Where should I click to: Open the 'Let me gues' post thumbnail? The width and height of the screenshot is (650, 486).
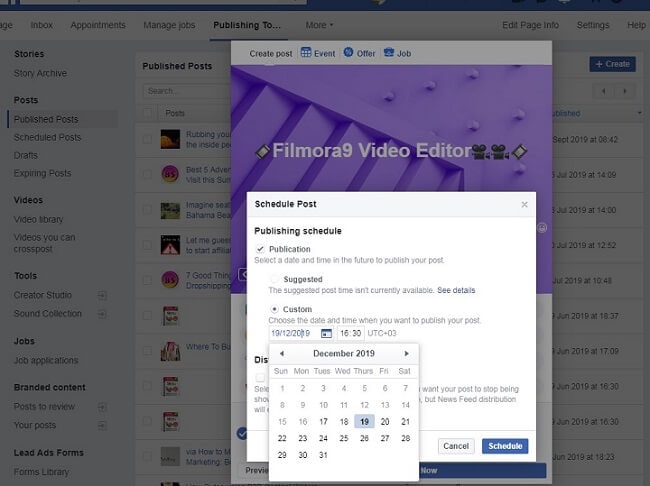pos(170,245)
